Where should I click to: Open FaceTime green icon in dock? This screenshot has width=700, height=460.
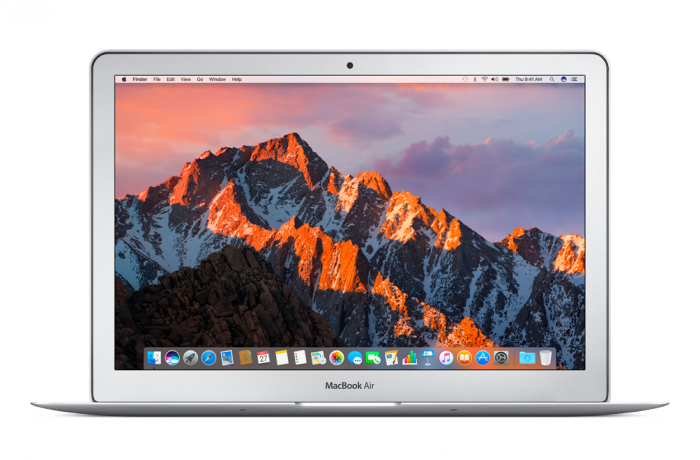(373, 358)
